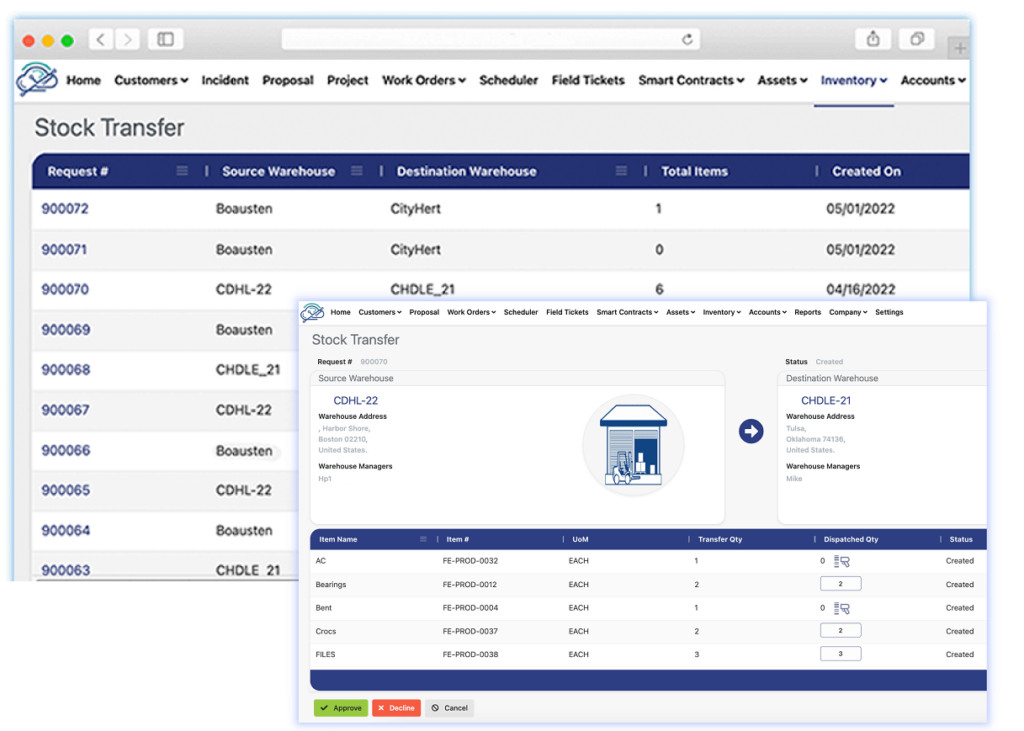The height and width of the screenshot is (731, 1024).
Task: Select item number FE-PROD-0037
Action: pos(470,631)
